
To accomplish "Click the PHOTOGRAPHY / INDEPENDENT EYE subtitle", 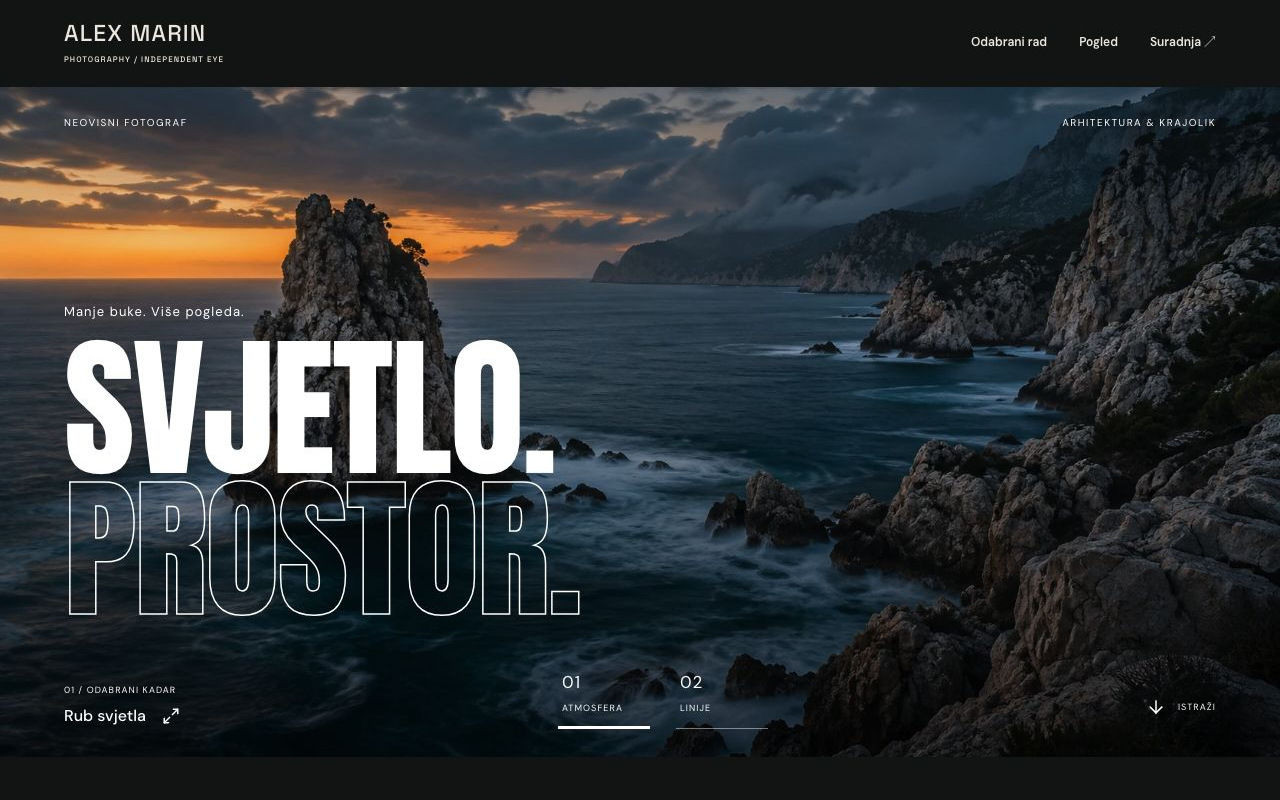I will [x=144, y=60].
